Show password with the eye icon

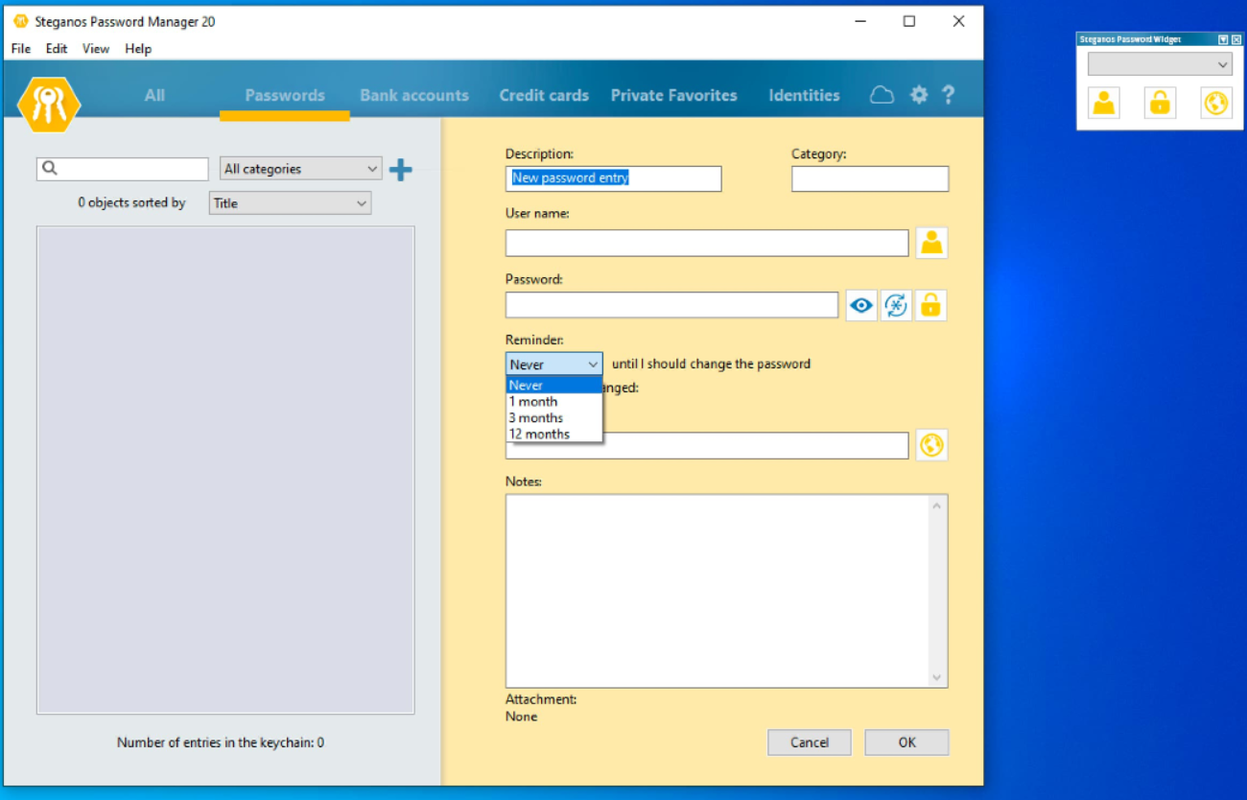coord(861,305)
